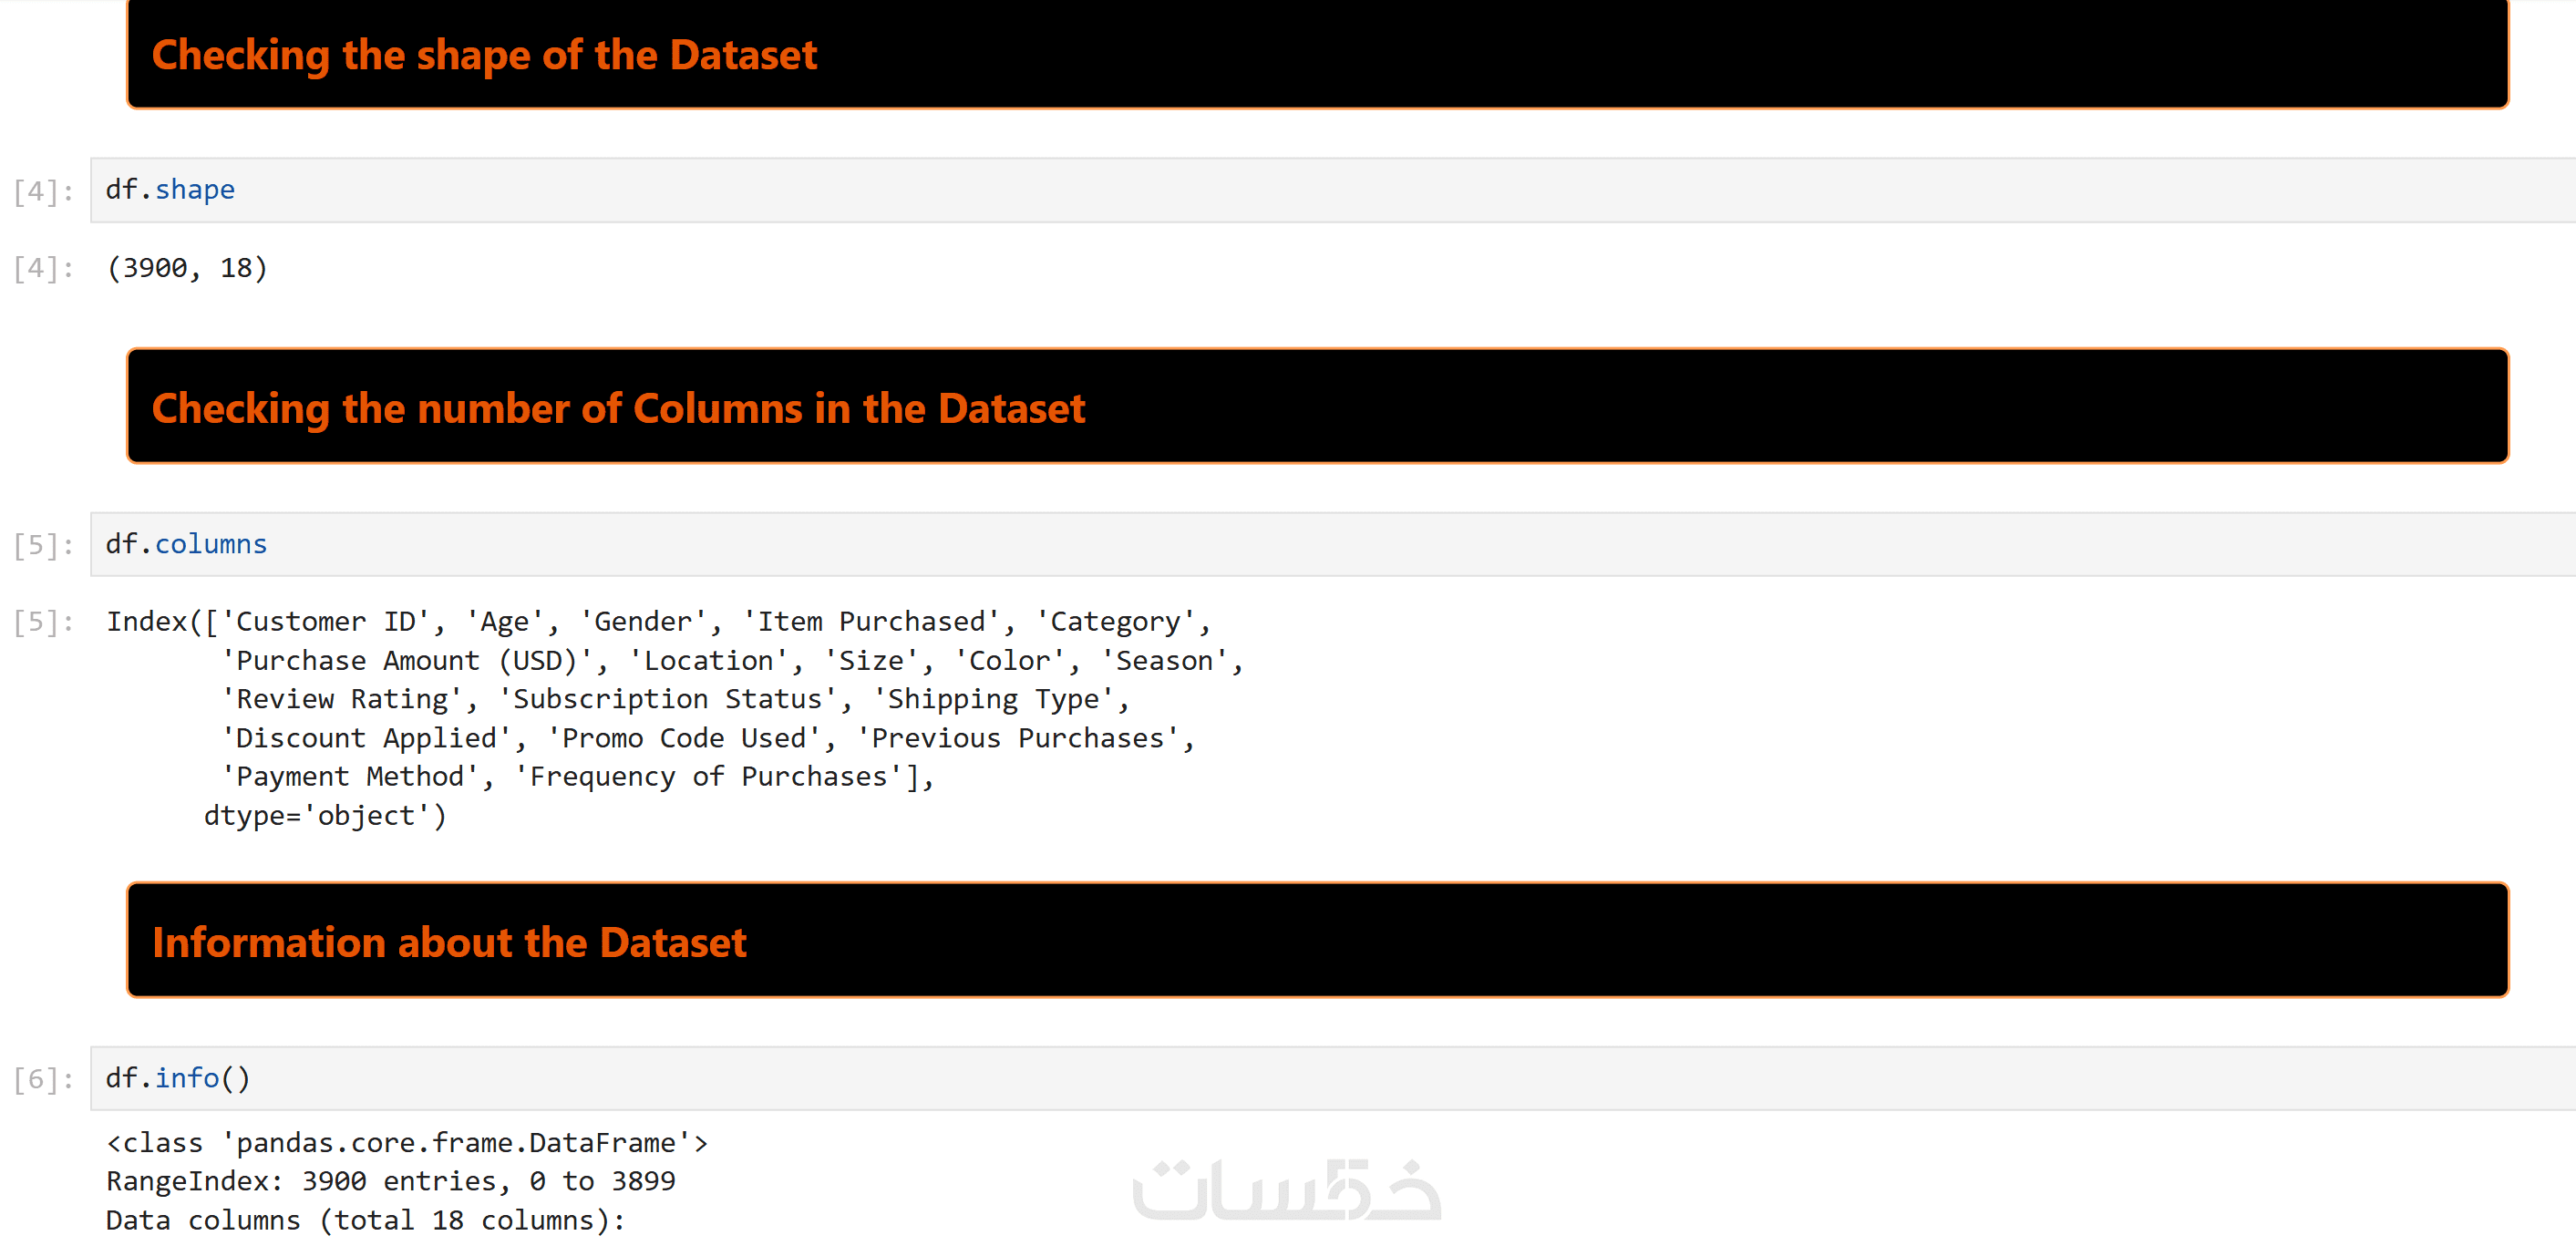
Task: Click the output prompt beside the Index output
Action: point(44,622)
